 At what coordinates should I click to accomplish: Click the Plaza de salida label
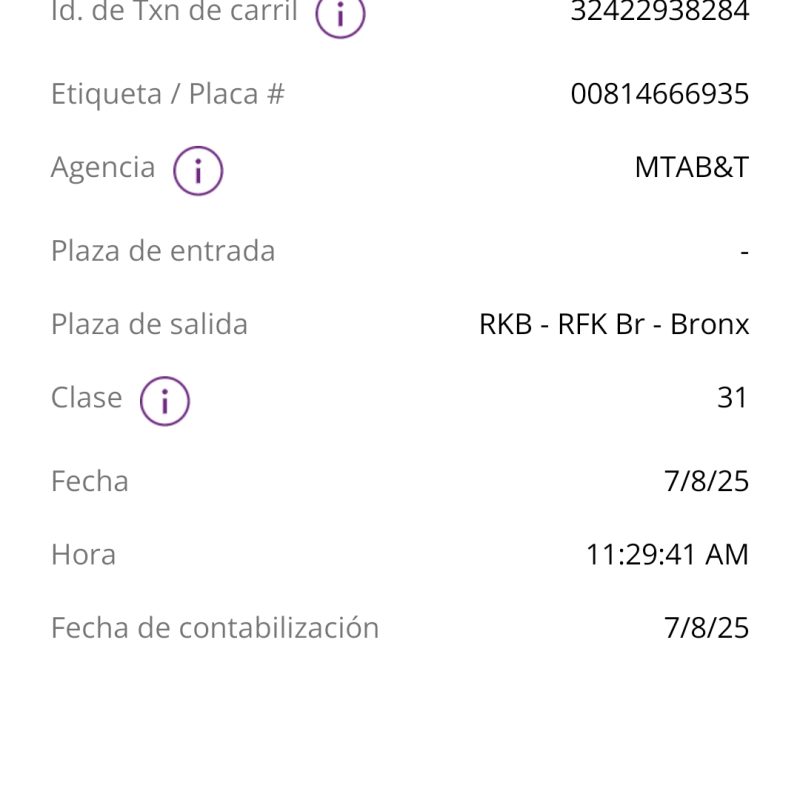[x=149, y=324]
